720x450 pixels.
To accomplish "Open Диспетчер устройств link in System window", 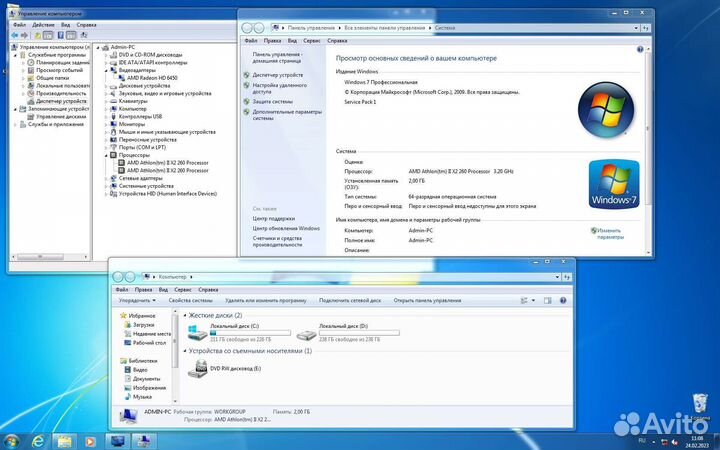I will [x=277, y=75].
